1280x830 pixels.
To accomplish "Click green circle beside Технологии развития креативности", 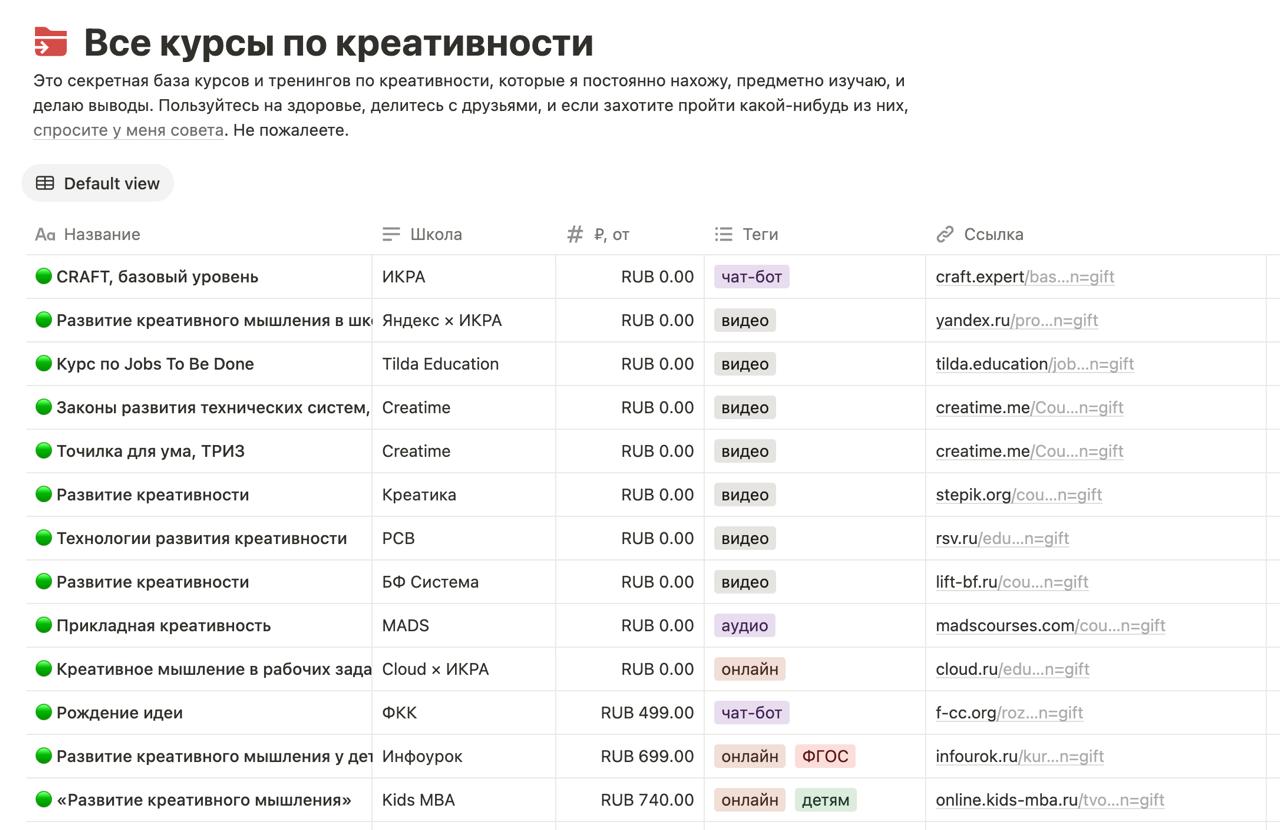I will click(43, 537).
